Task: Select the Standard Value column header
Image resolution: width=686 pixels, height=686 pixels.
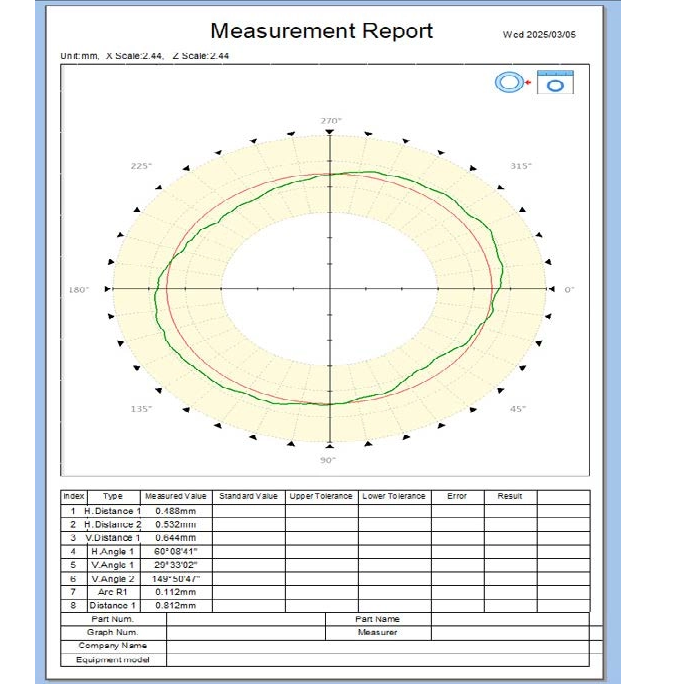Action: coord(248,496)
